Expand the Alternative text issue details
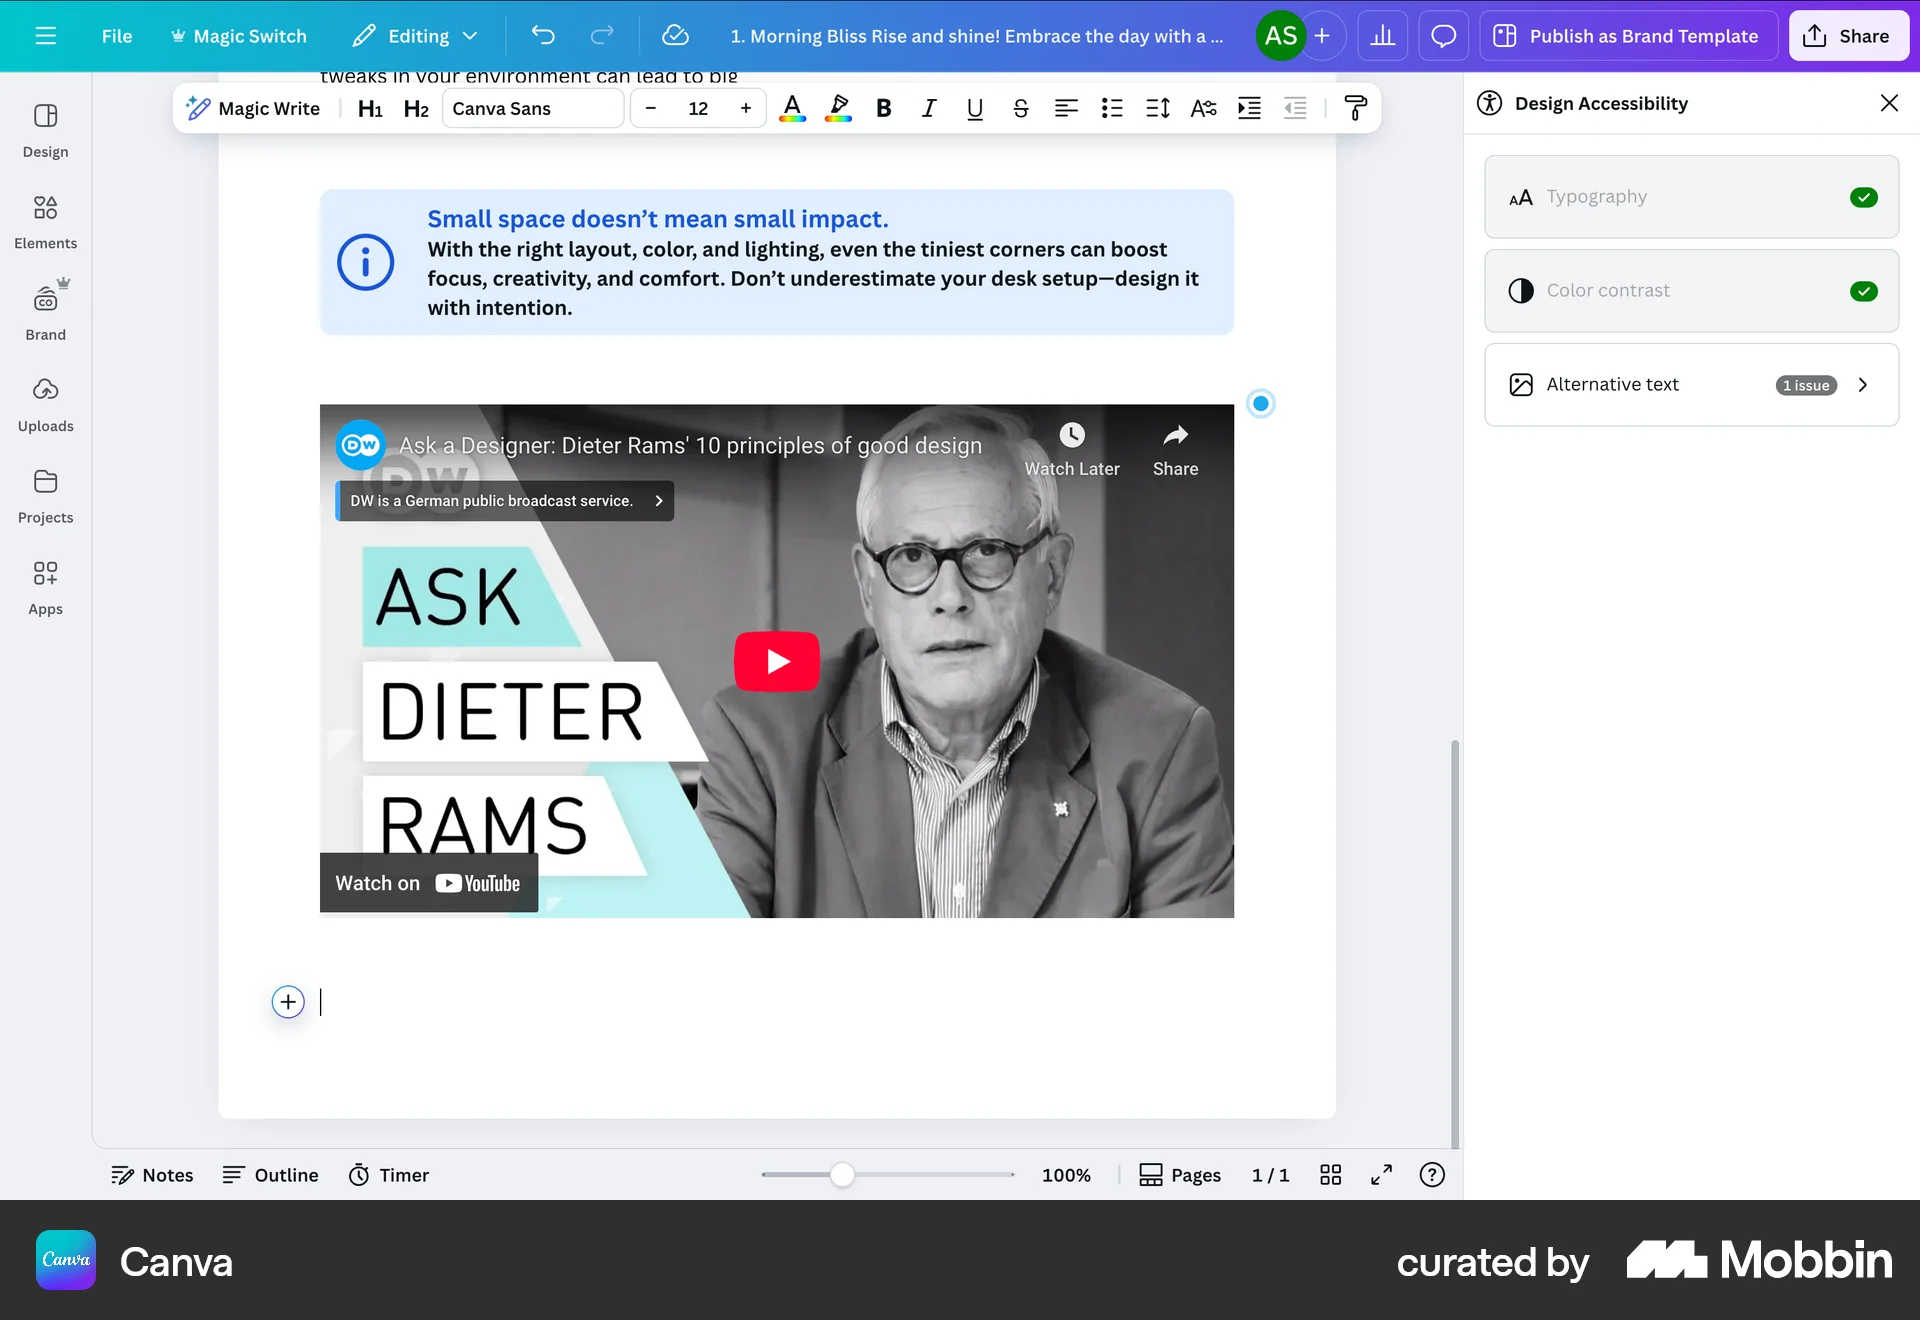The image size is (1920, 1320). (1862, 384)
